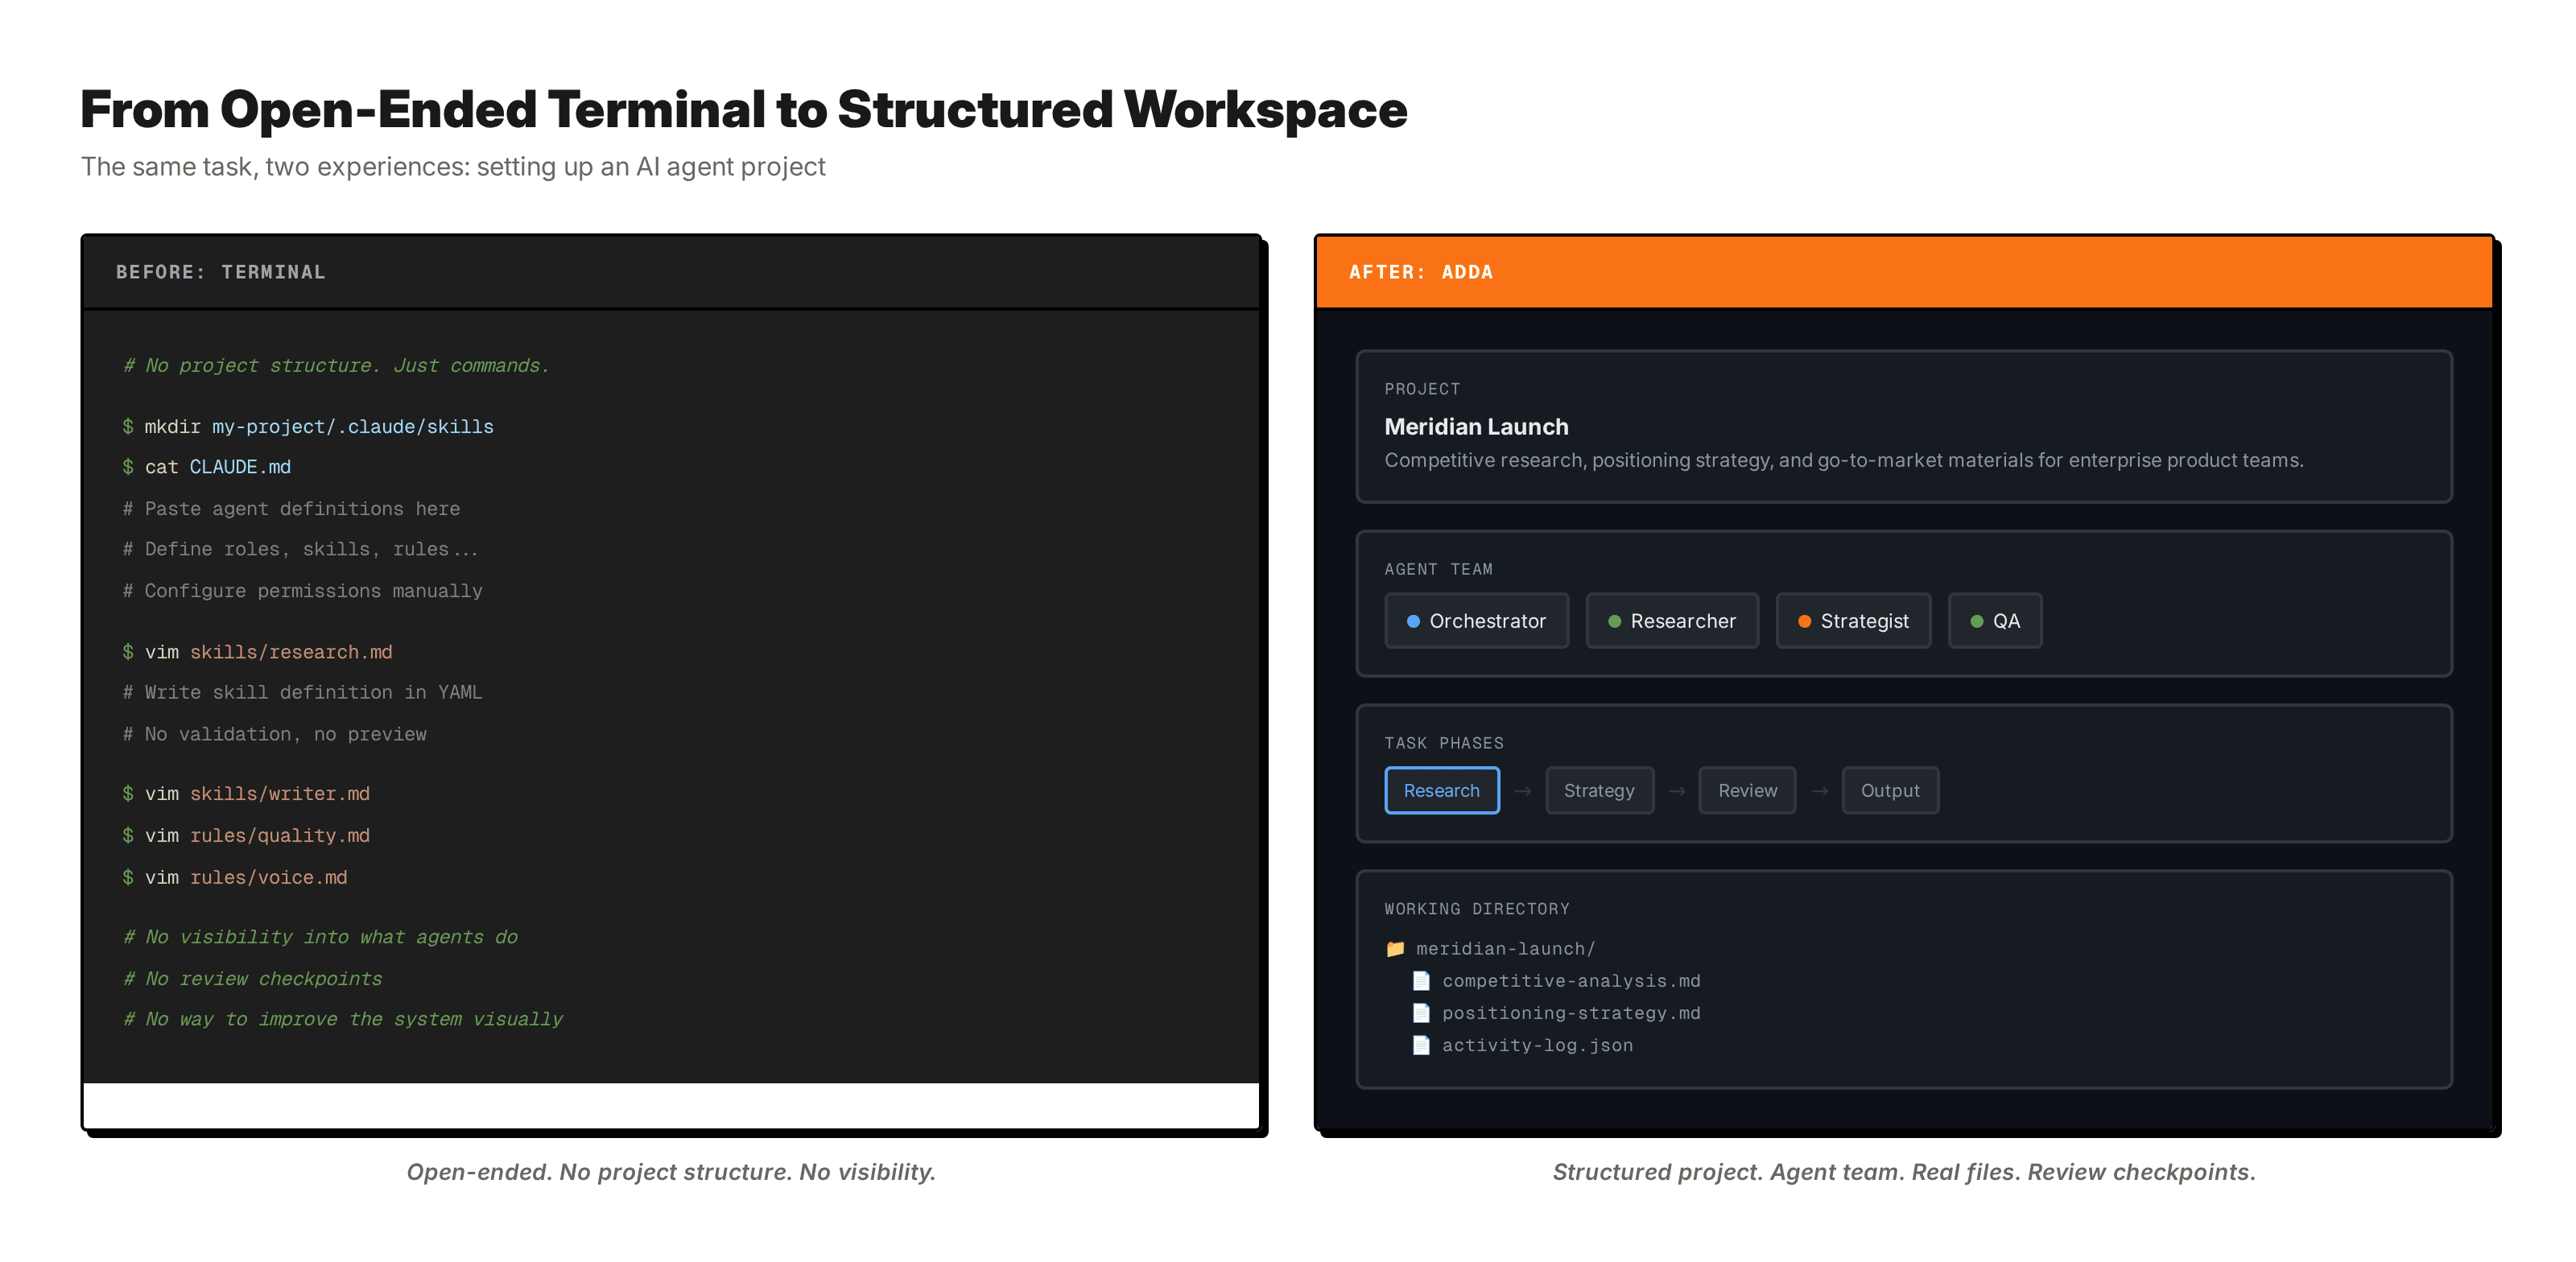
Task: Click the main heading 'From Open-Ended Terminal to Structured Workspace'
Action: point(743,109)
